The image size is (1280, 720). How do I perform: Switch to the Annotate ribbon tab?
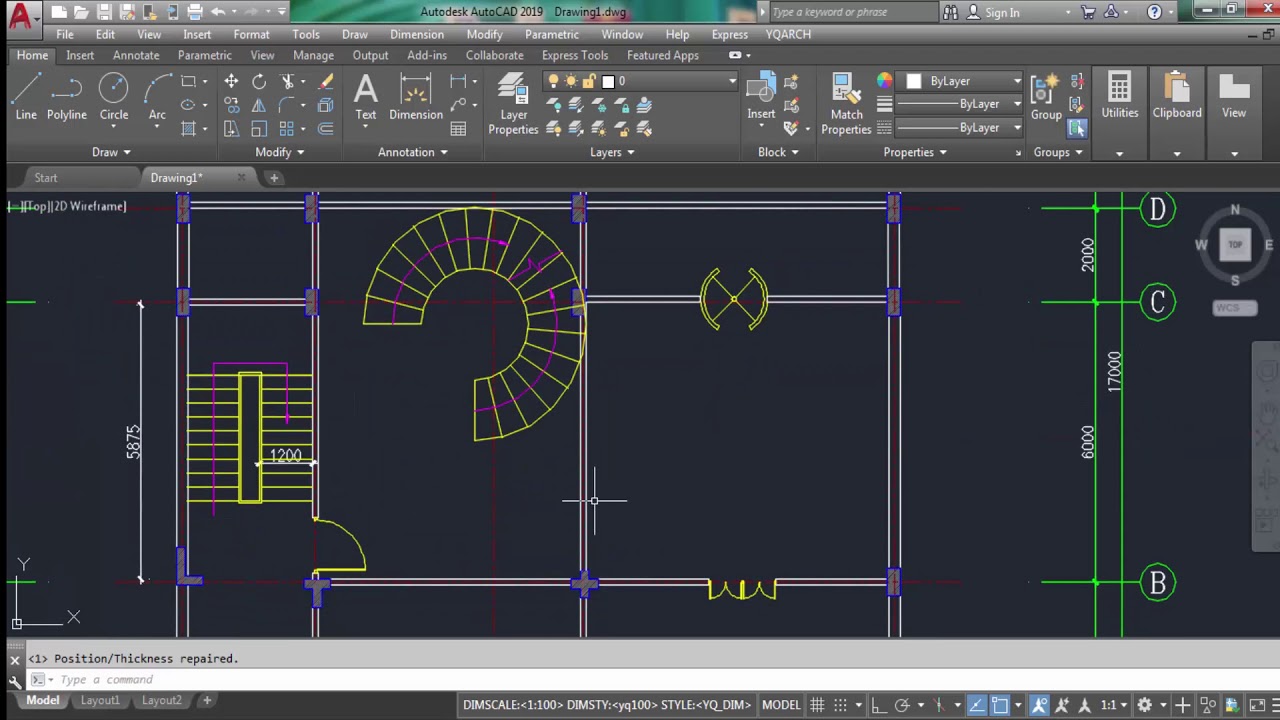[x=136, y=55]
